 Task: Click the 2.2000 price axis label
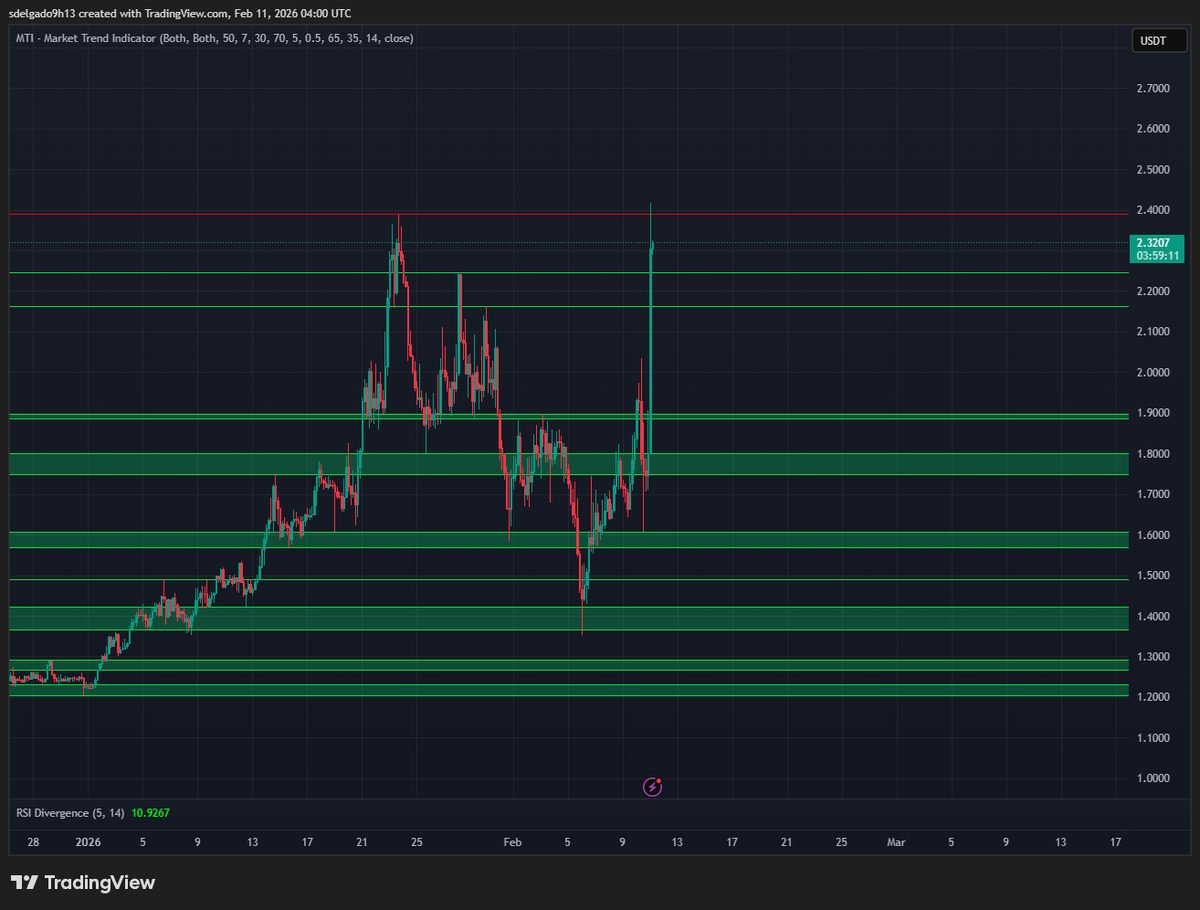[1153, 291]
